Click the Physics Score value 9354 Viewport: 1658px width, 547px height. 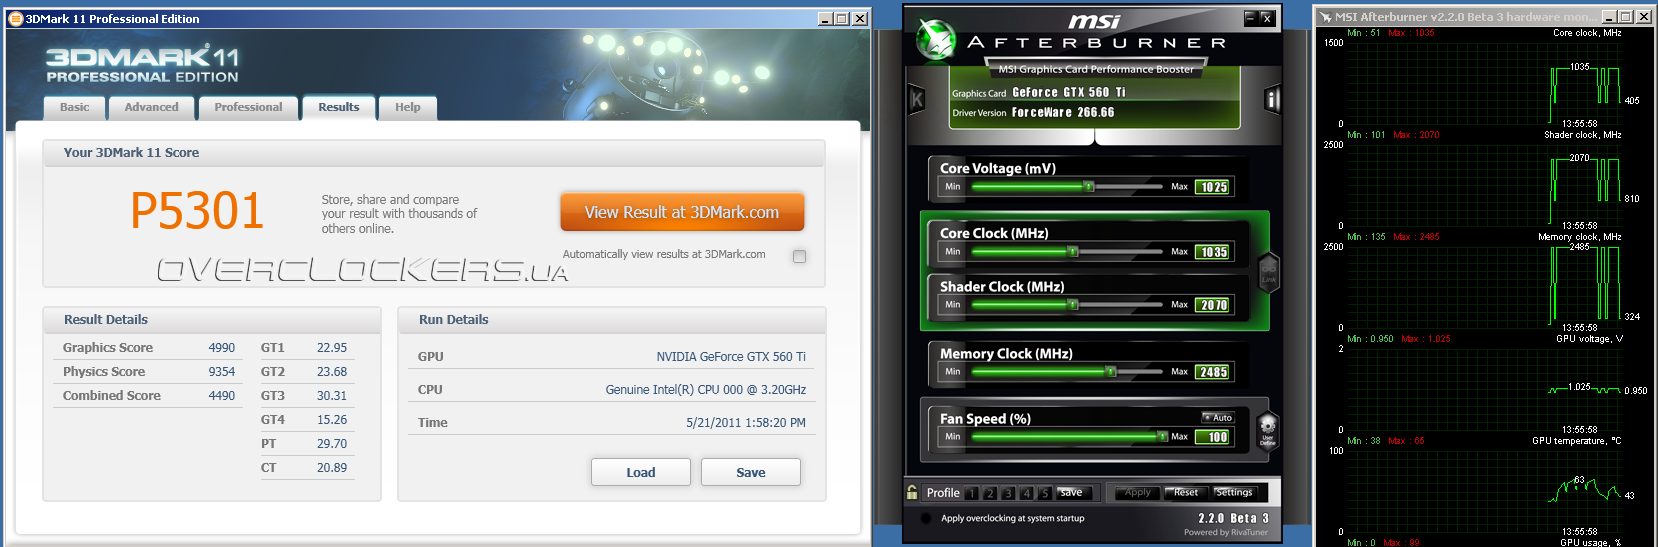[222, 372]
